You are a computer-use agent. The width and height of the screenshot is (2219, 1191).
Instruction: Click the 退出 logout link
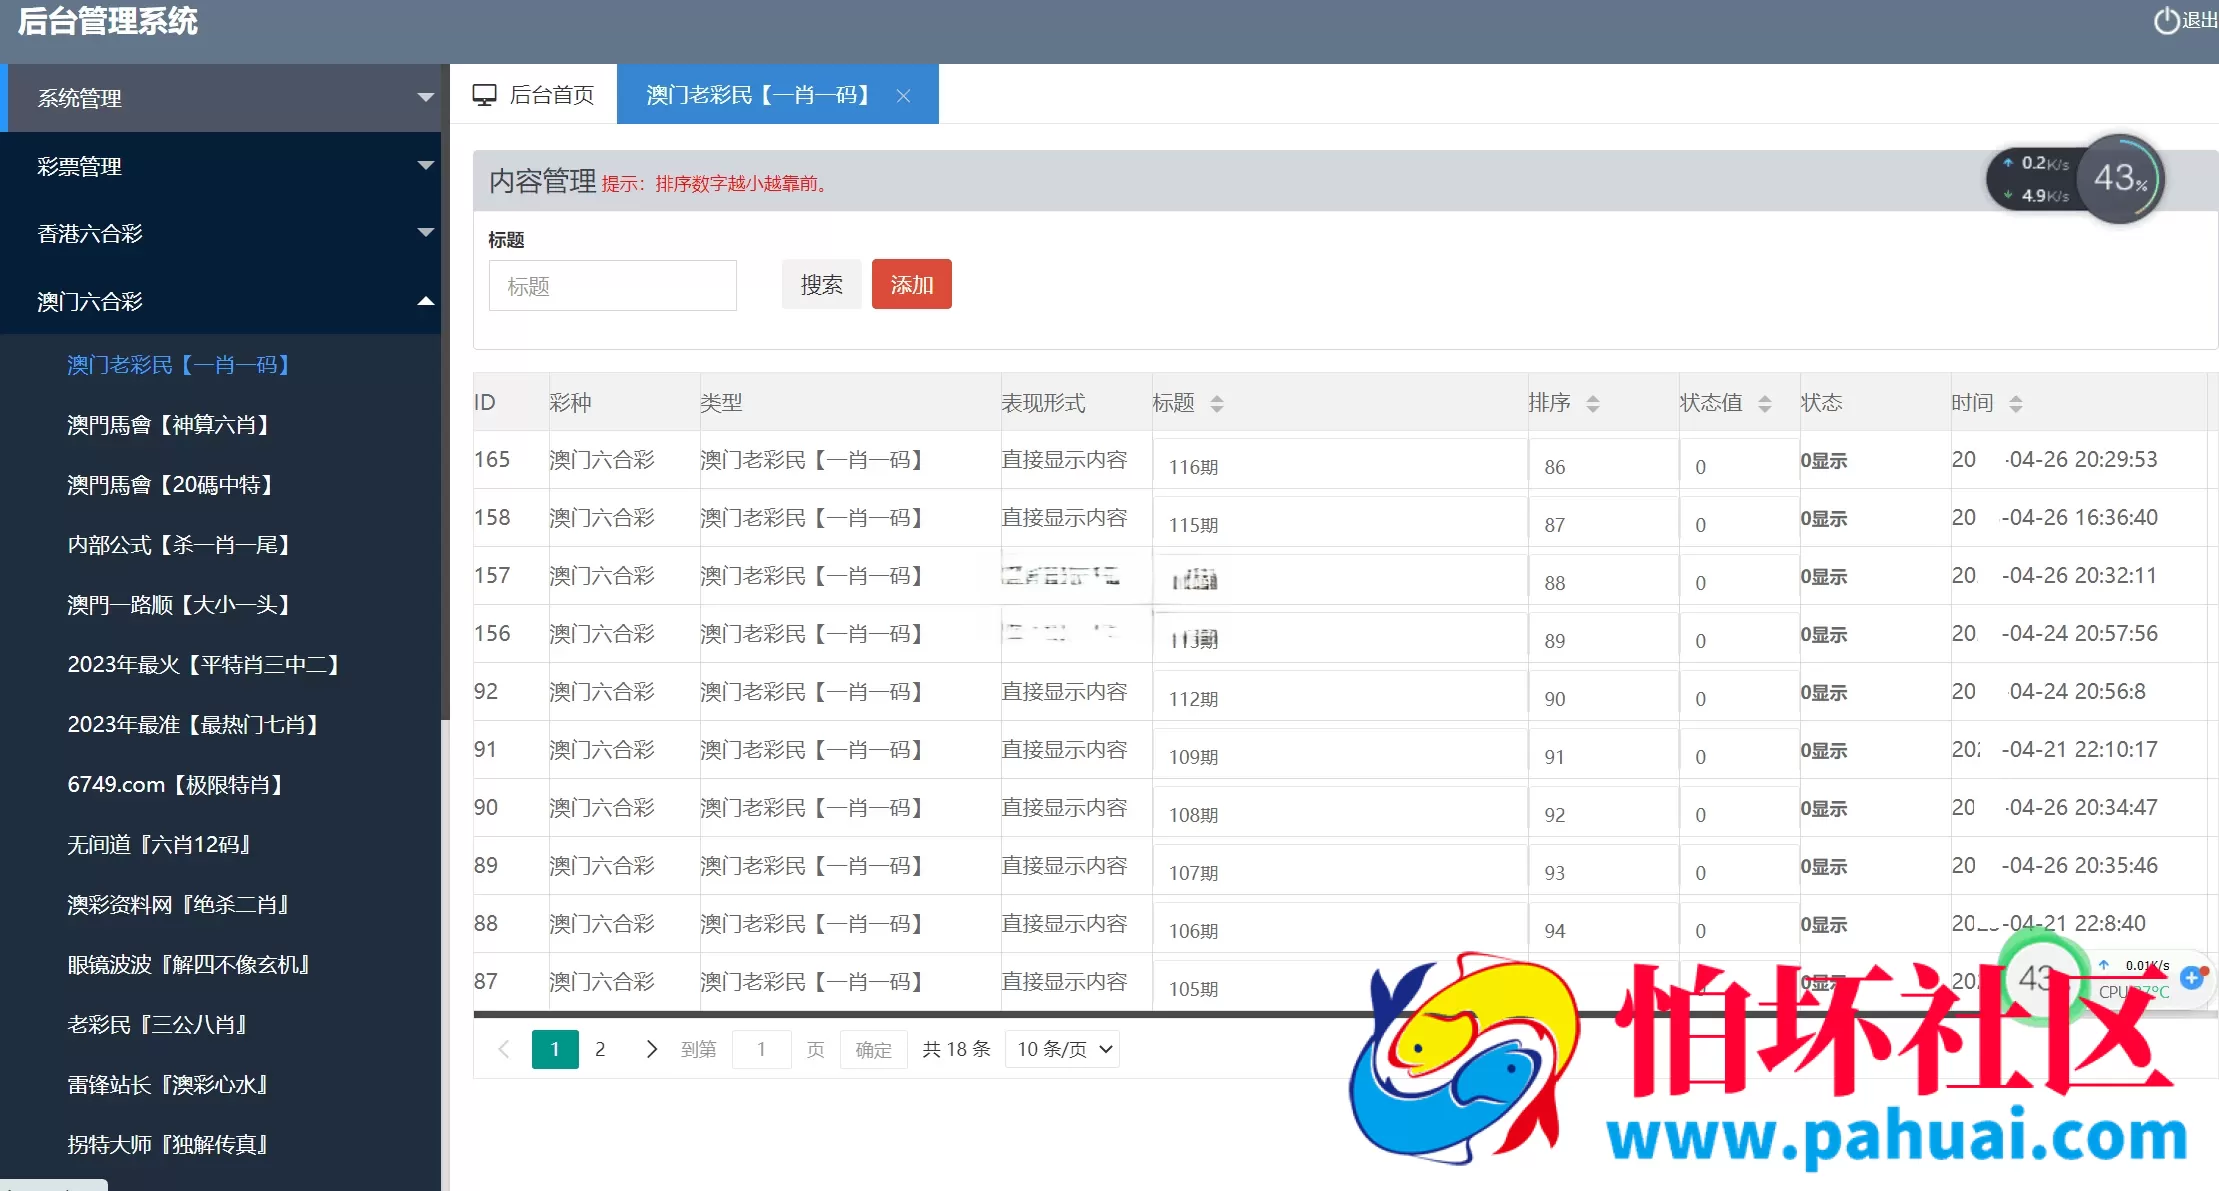[2199, 21]
